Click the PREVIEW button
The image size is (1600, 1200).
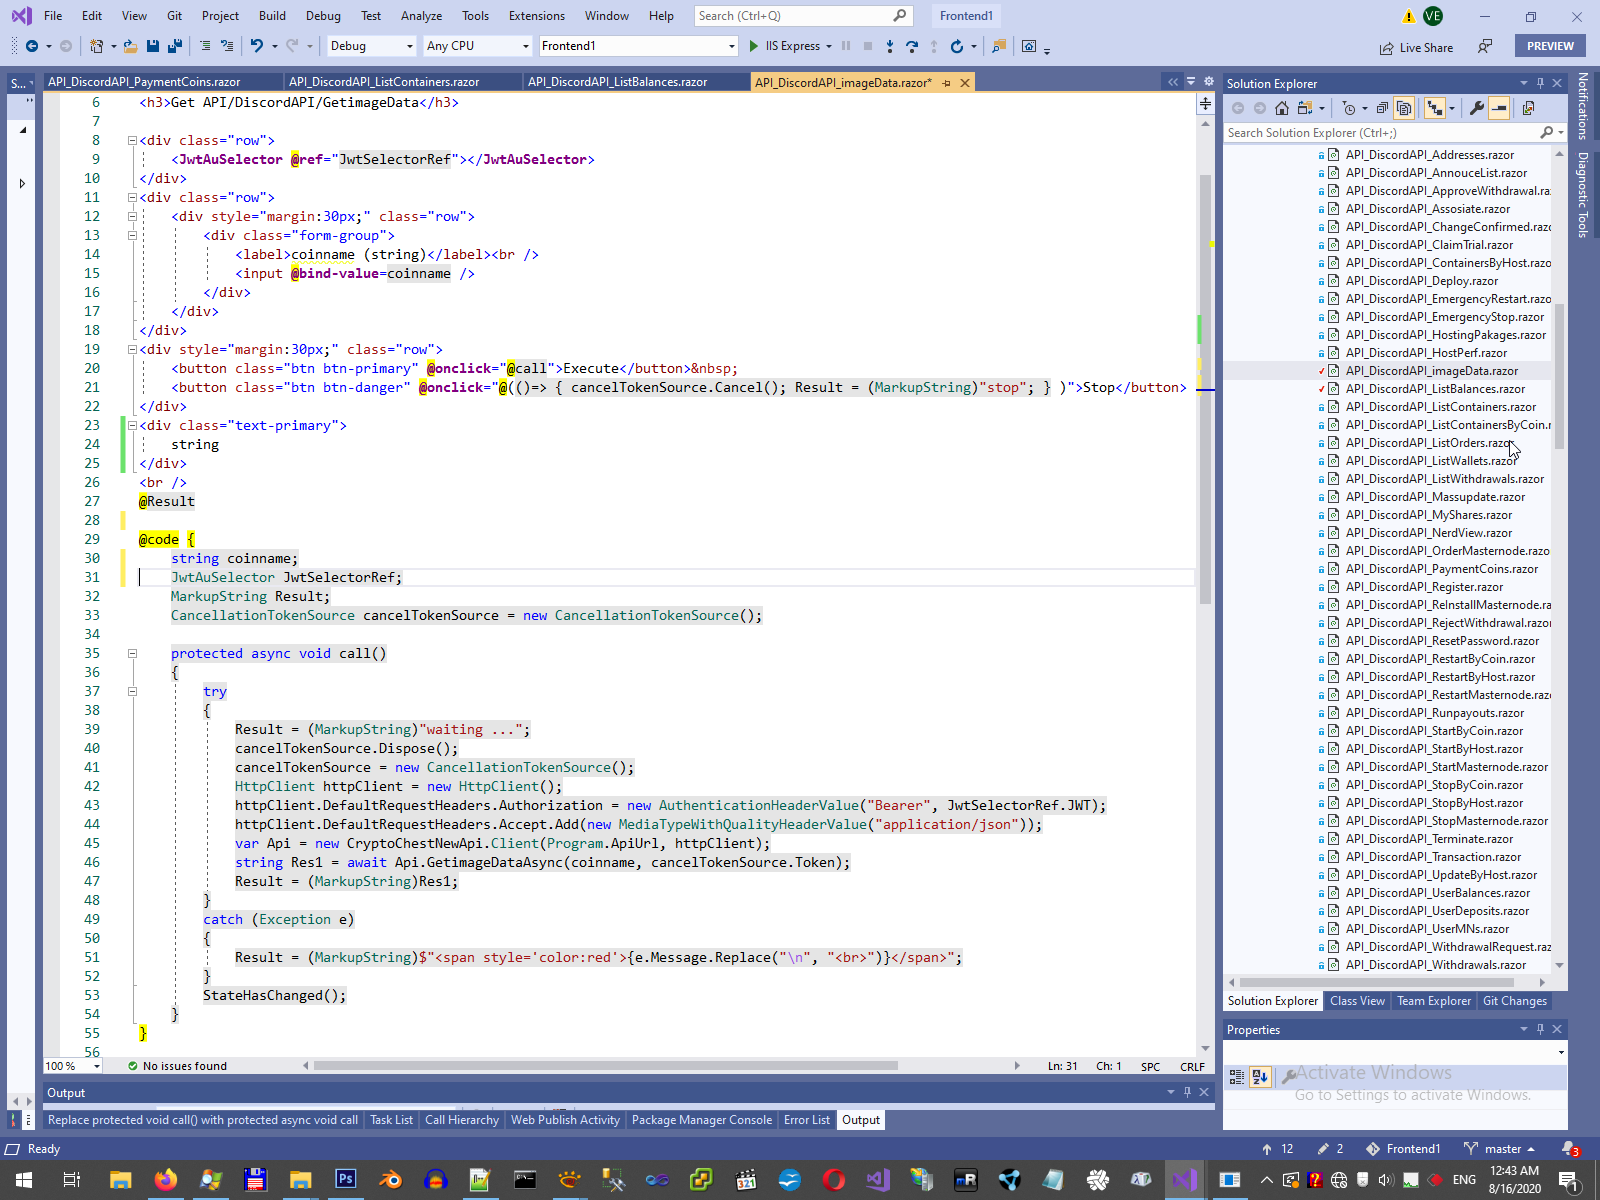(1550, 46)
